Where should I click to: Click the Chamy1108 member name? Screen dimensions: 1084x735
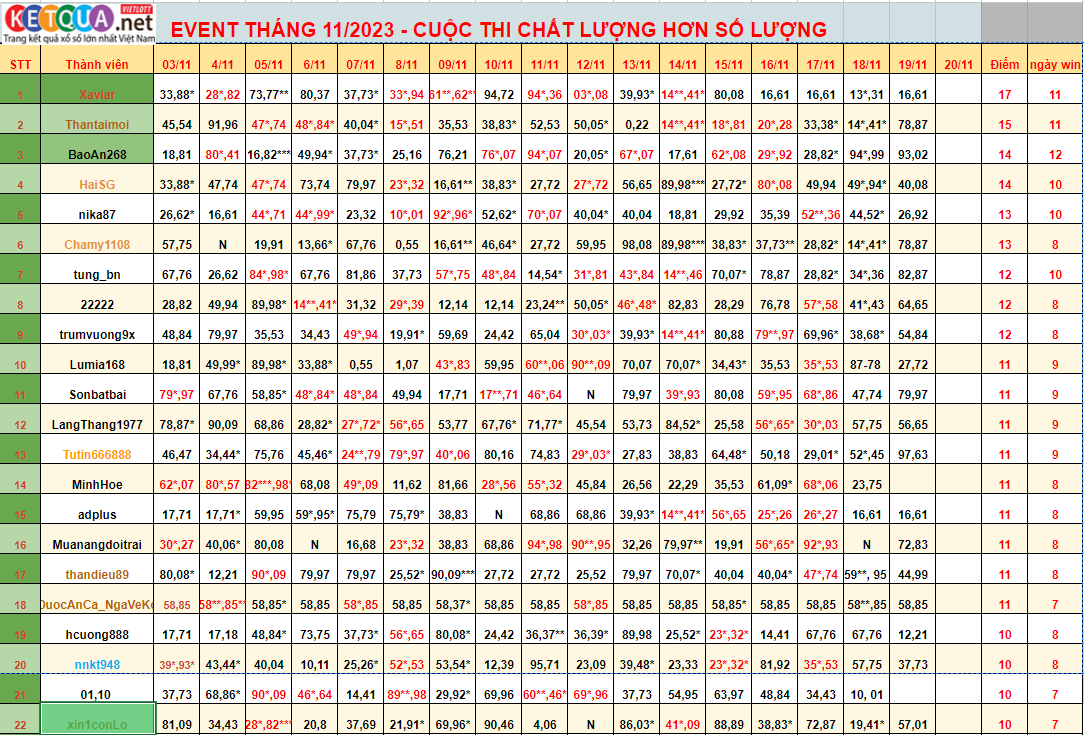pyautogui.click(x=97, y=245)
